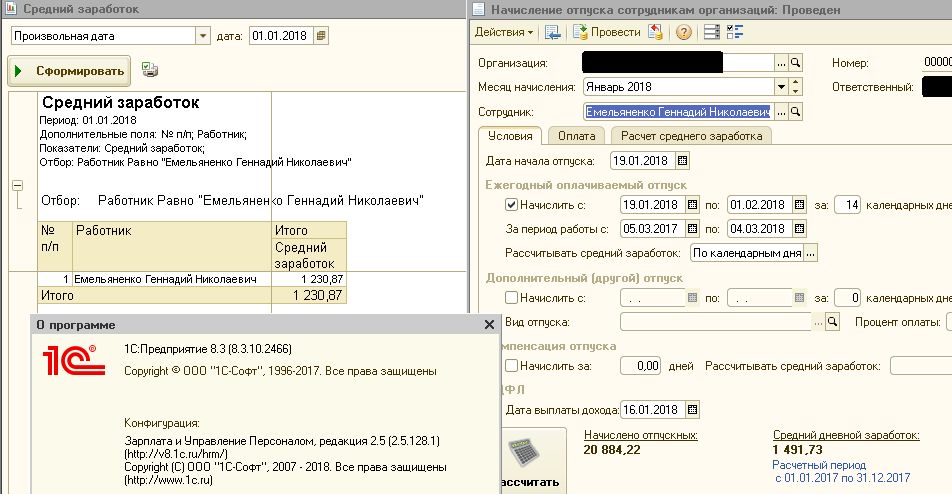Click the ellipsis button for Сотрудник
The image size is (952, 494).
781,112
